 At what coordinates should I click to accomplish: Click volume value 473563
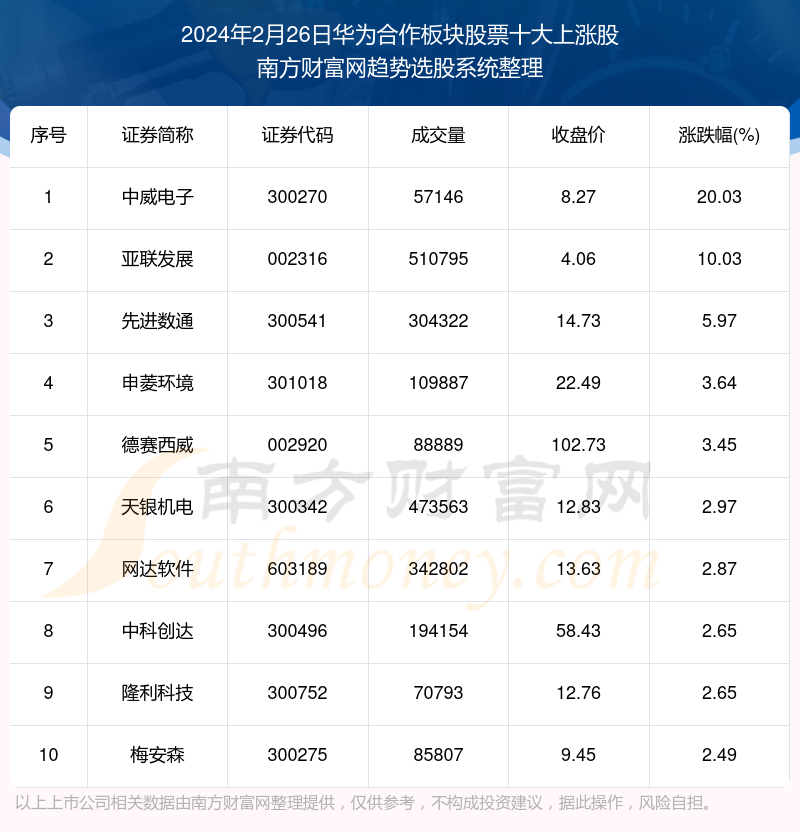pos(438,507)
